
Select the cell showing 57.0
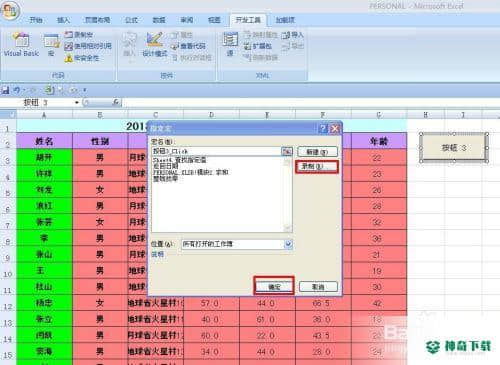tap(211, 303)
